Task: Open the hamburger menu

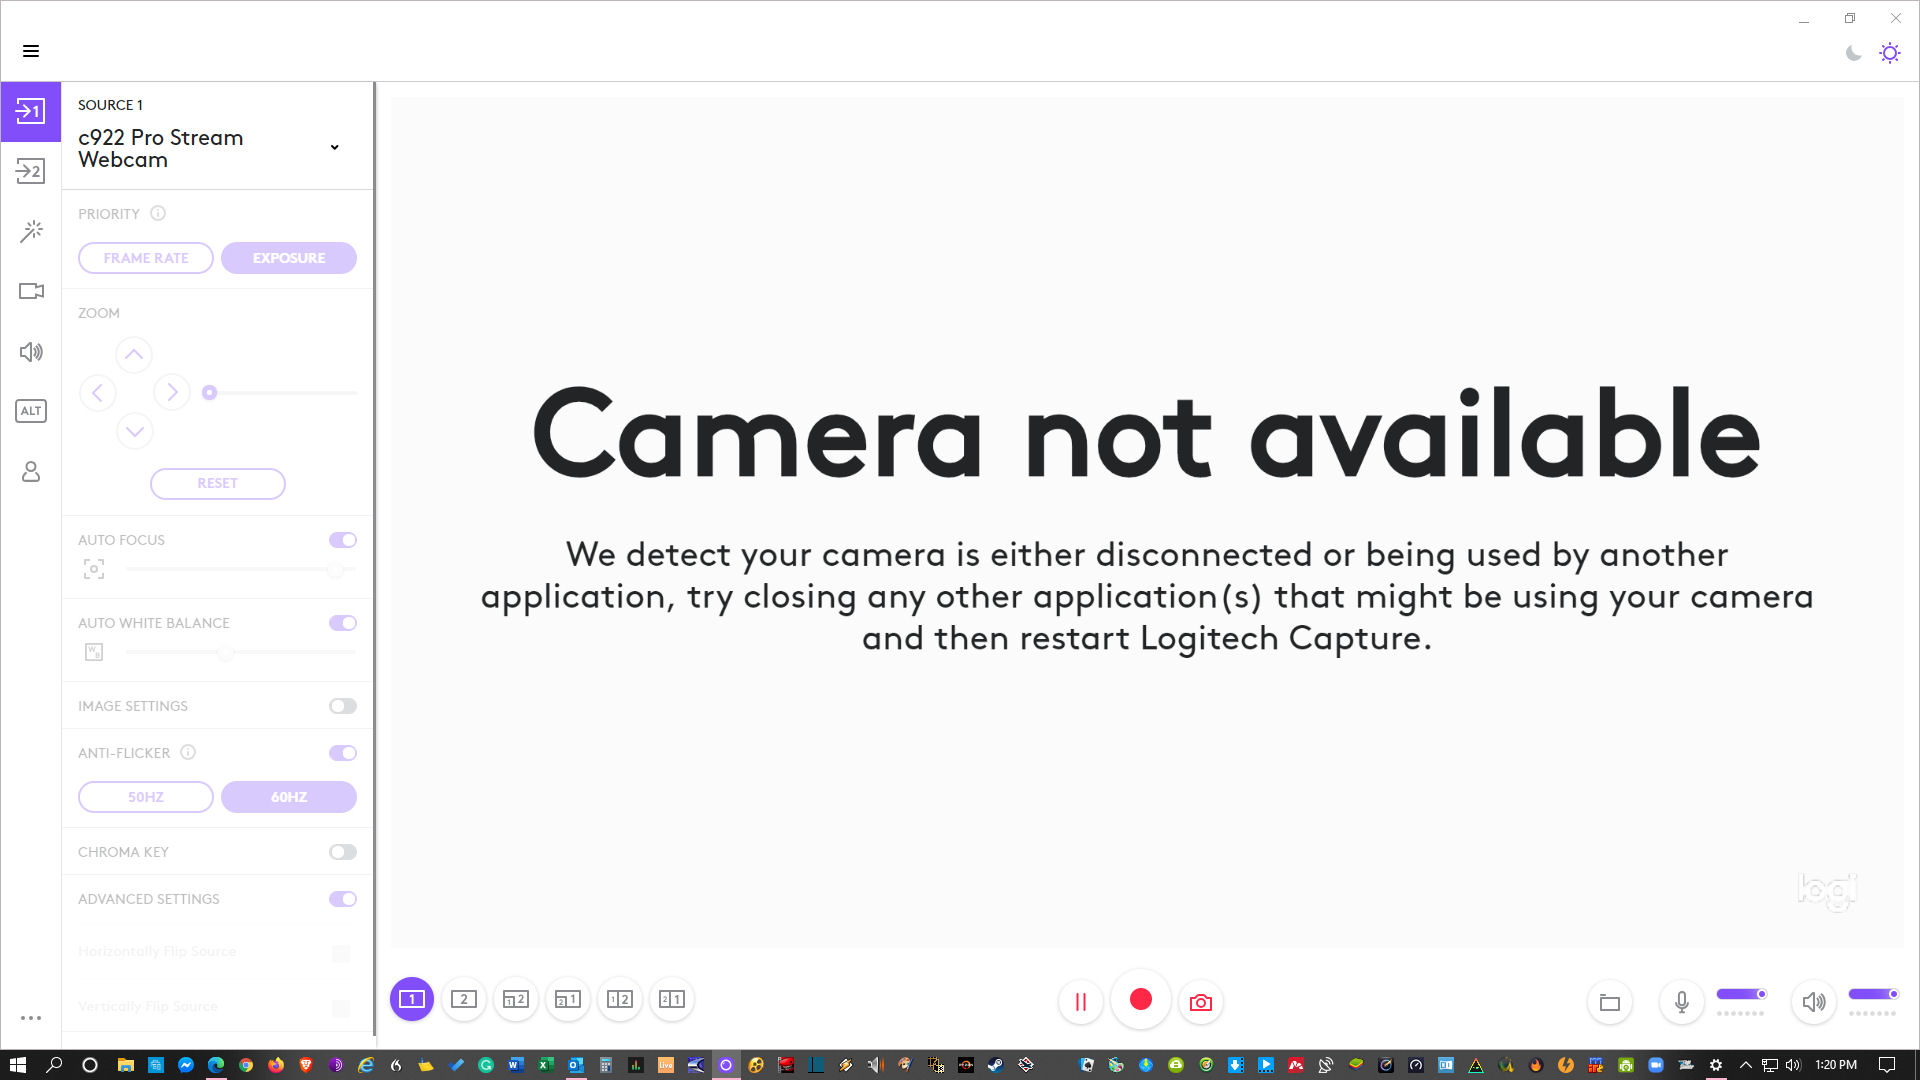Action: click(x=31, y=51)
